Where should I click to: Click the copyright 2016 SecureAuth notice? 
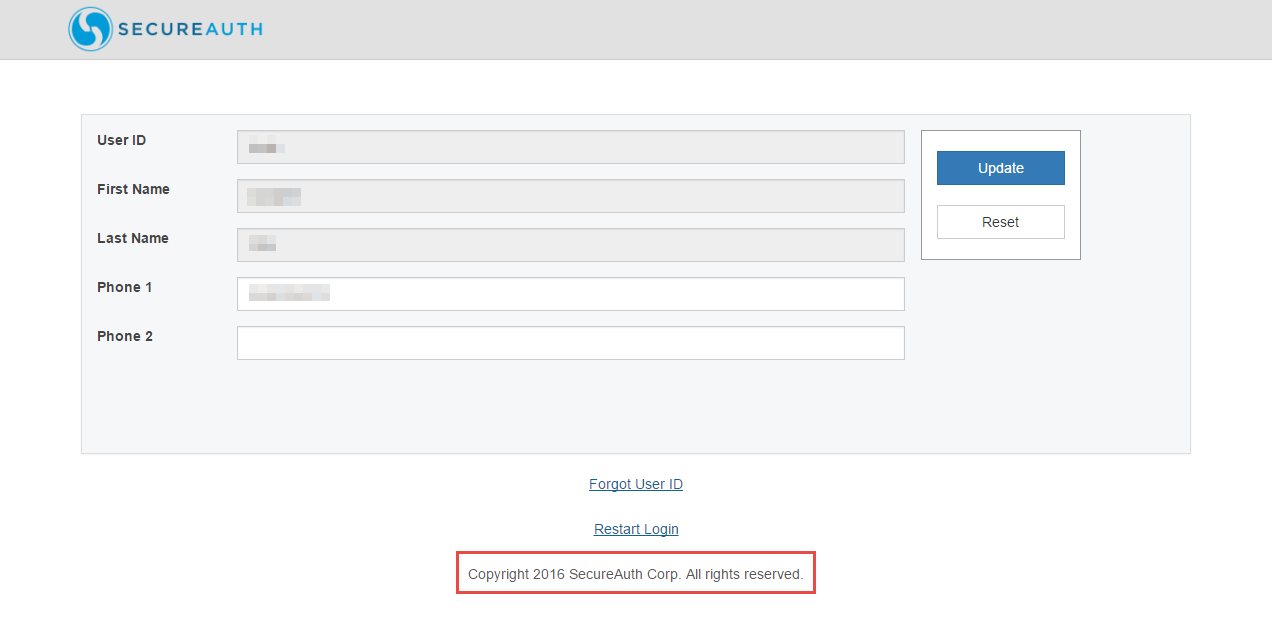coord(635,574)
